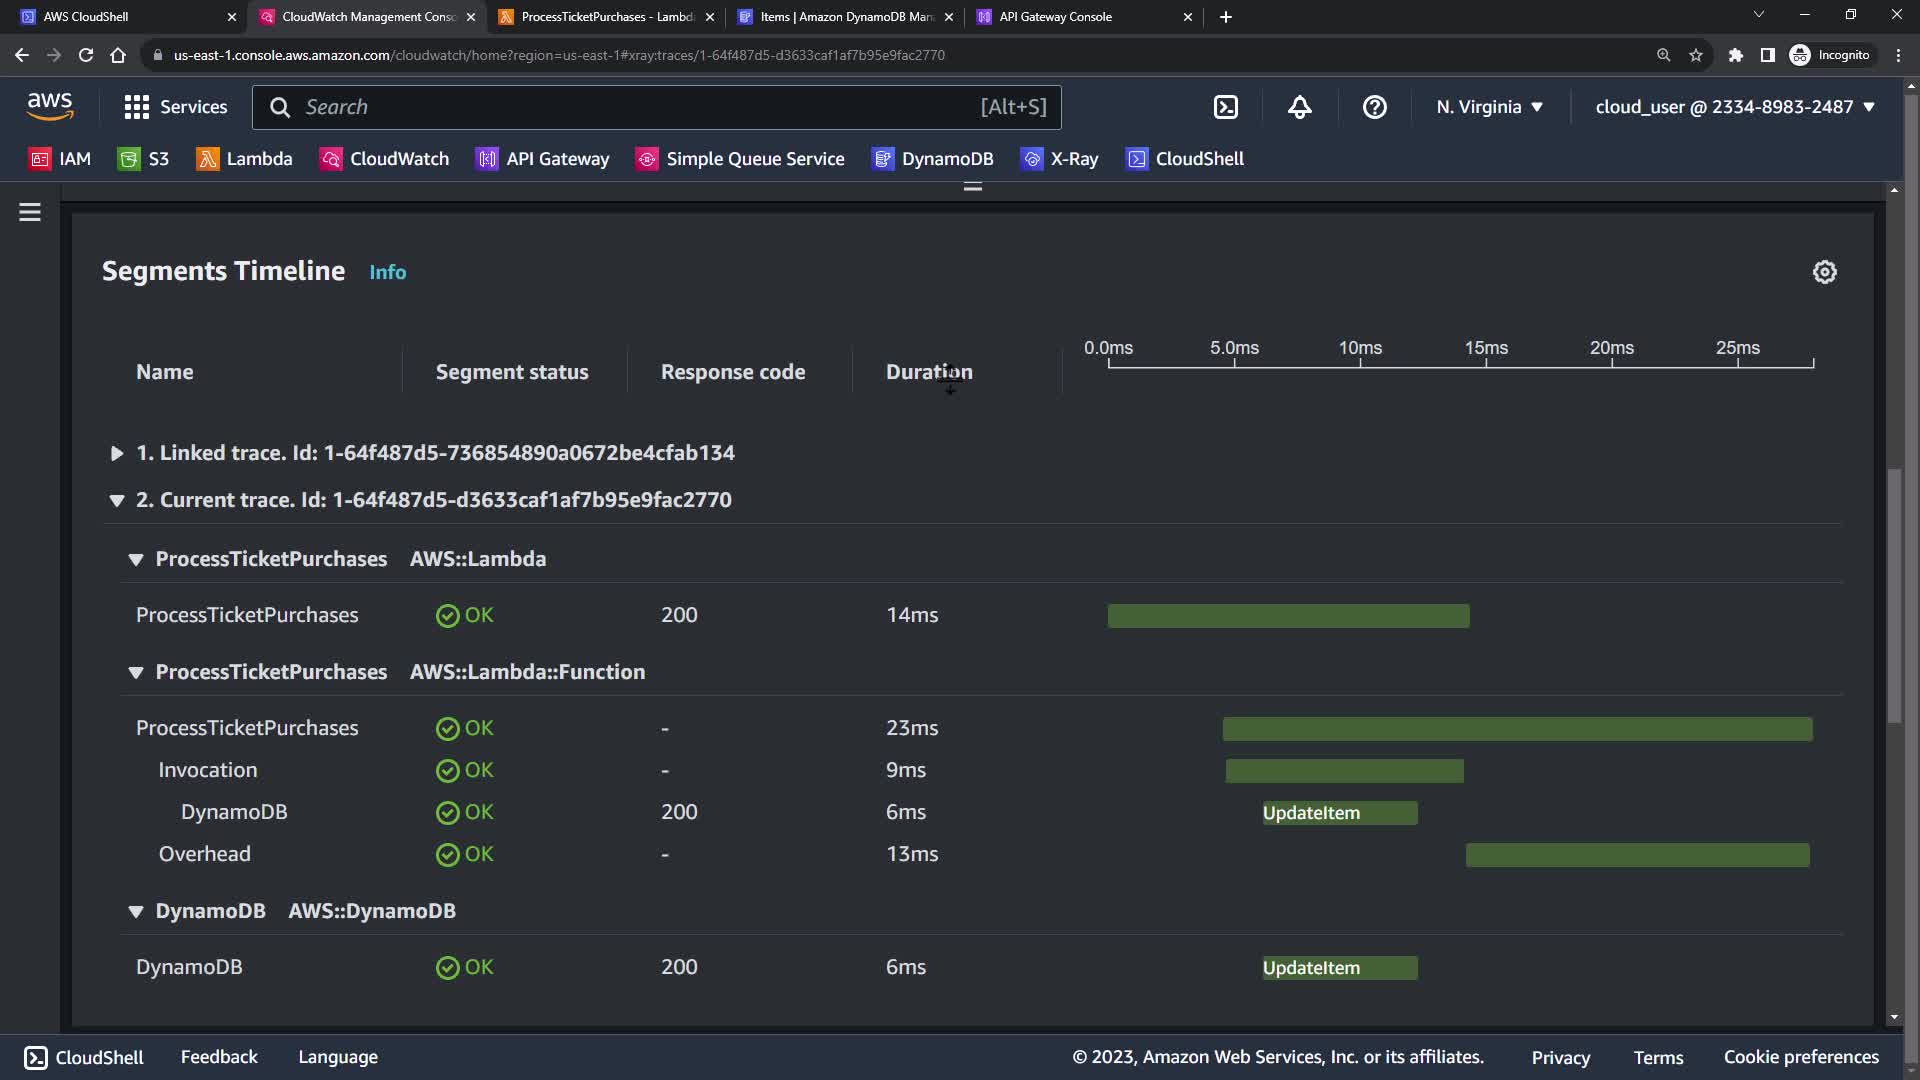Switch to the API Gateway Console tab

tap(1055, 17)
